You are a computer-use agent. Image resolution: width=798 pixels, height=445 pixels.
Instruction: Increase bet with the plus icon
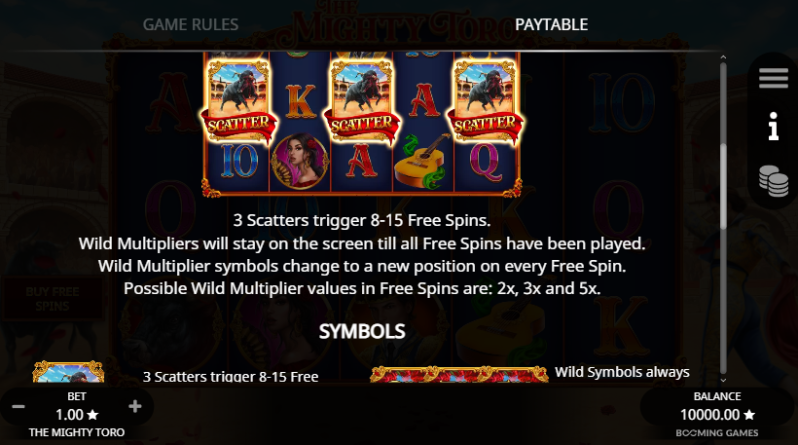pos(135,406)
